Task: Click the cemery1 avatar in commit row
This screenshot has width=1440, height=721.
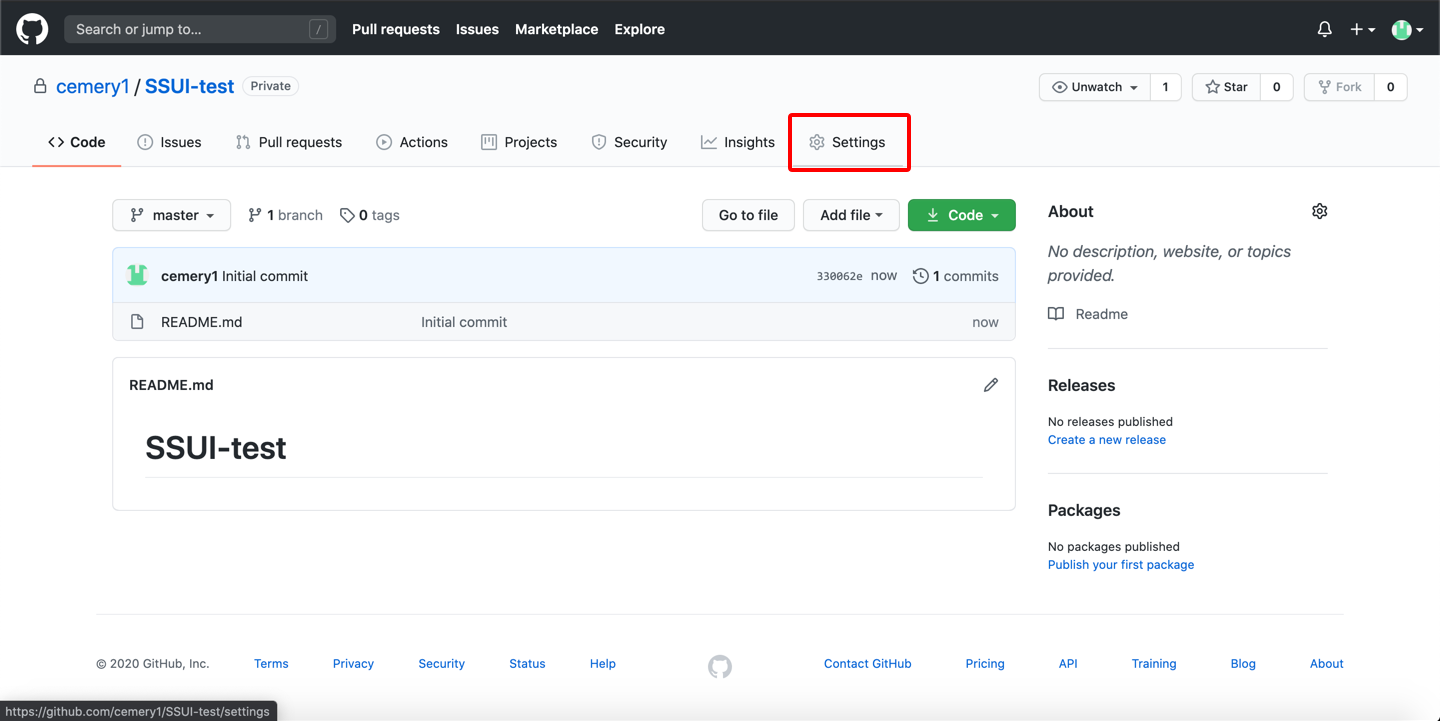Action: tap(137, 275)
